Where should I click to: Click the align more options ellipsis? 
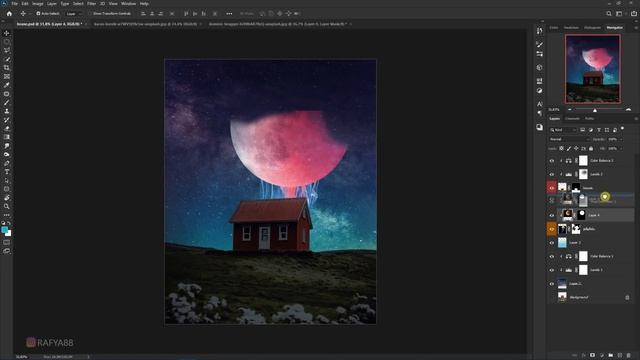(x=229, y=13)
